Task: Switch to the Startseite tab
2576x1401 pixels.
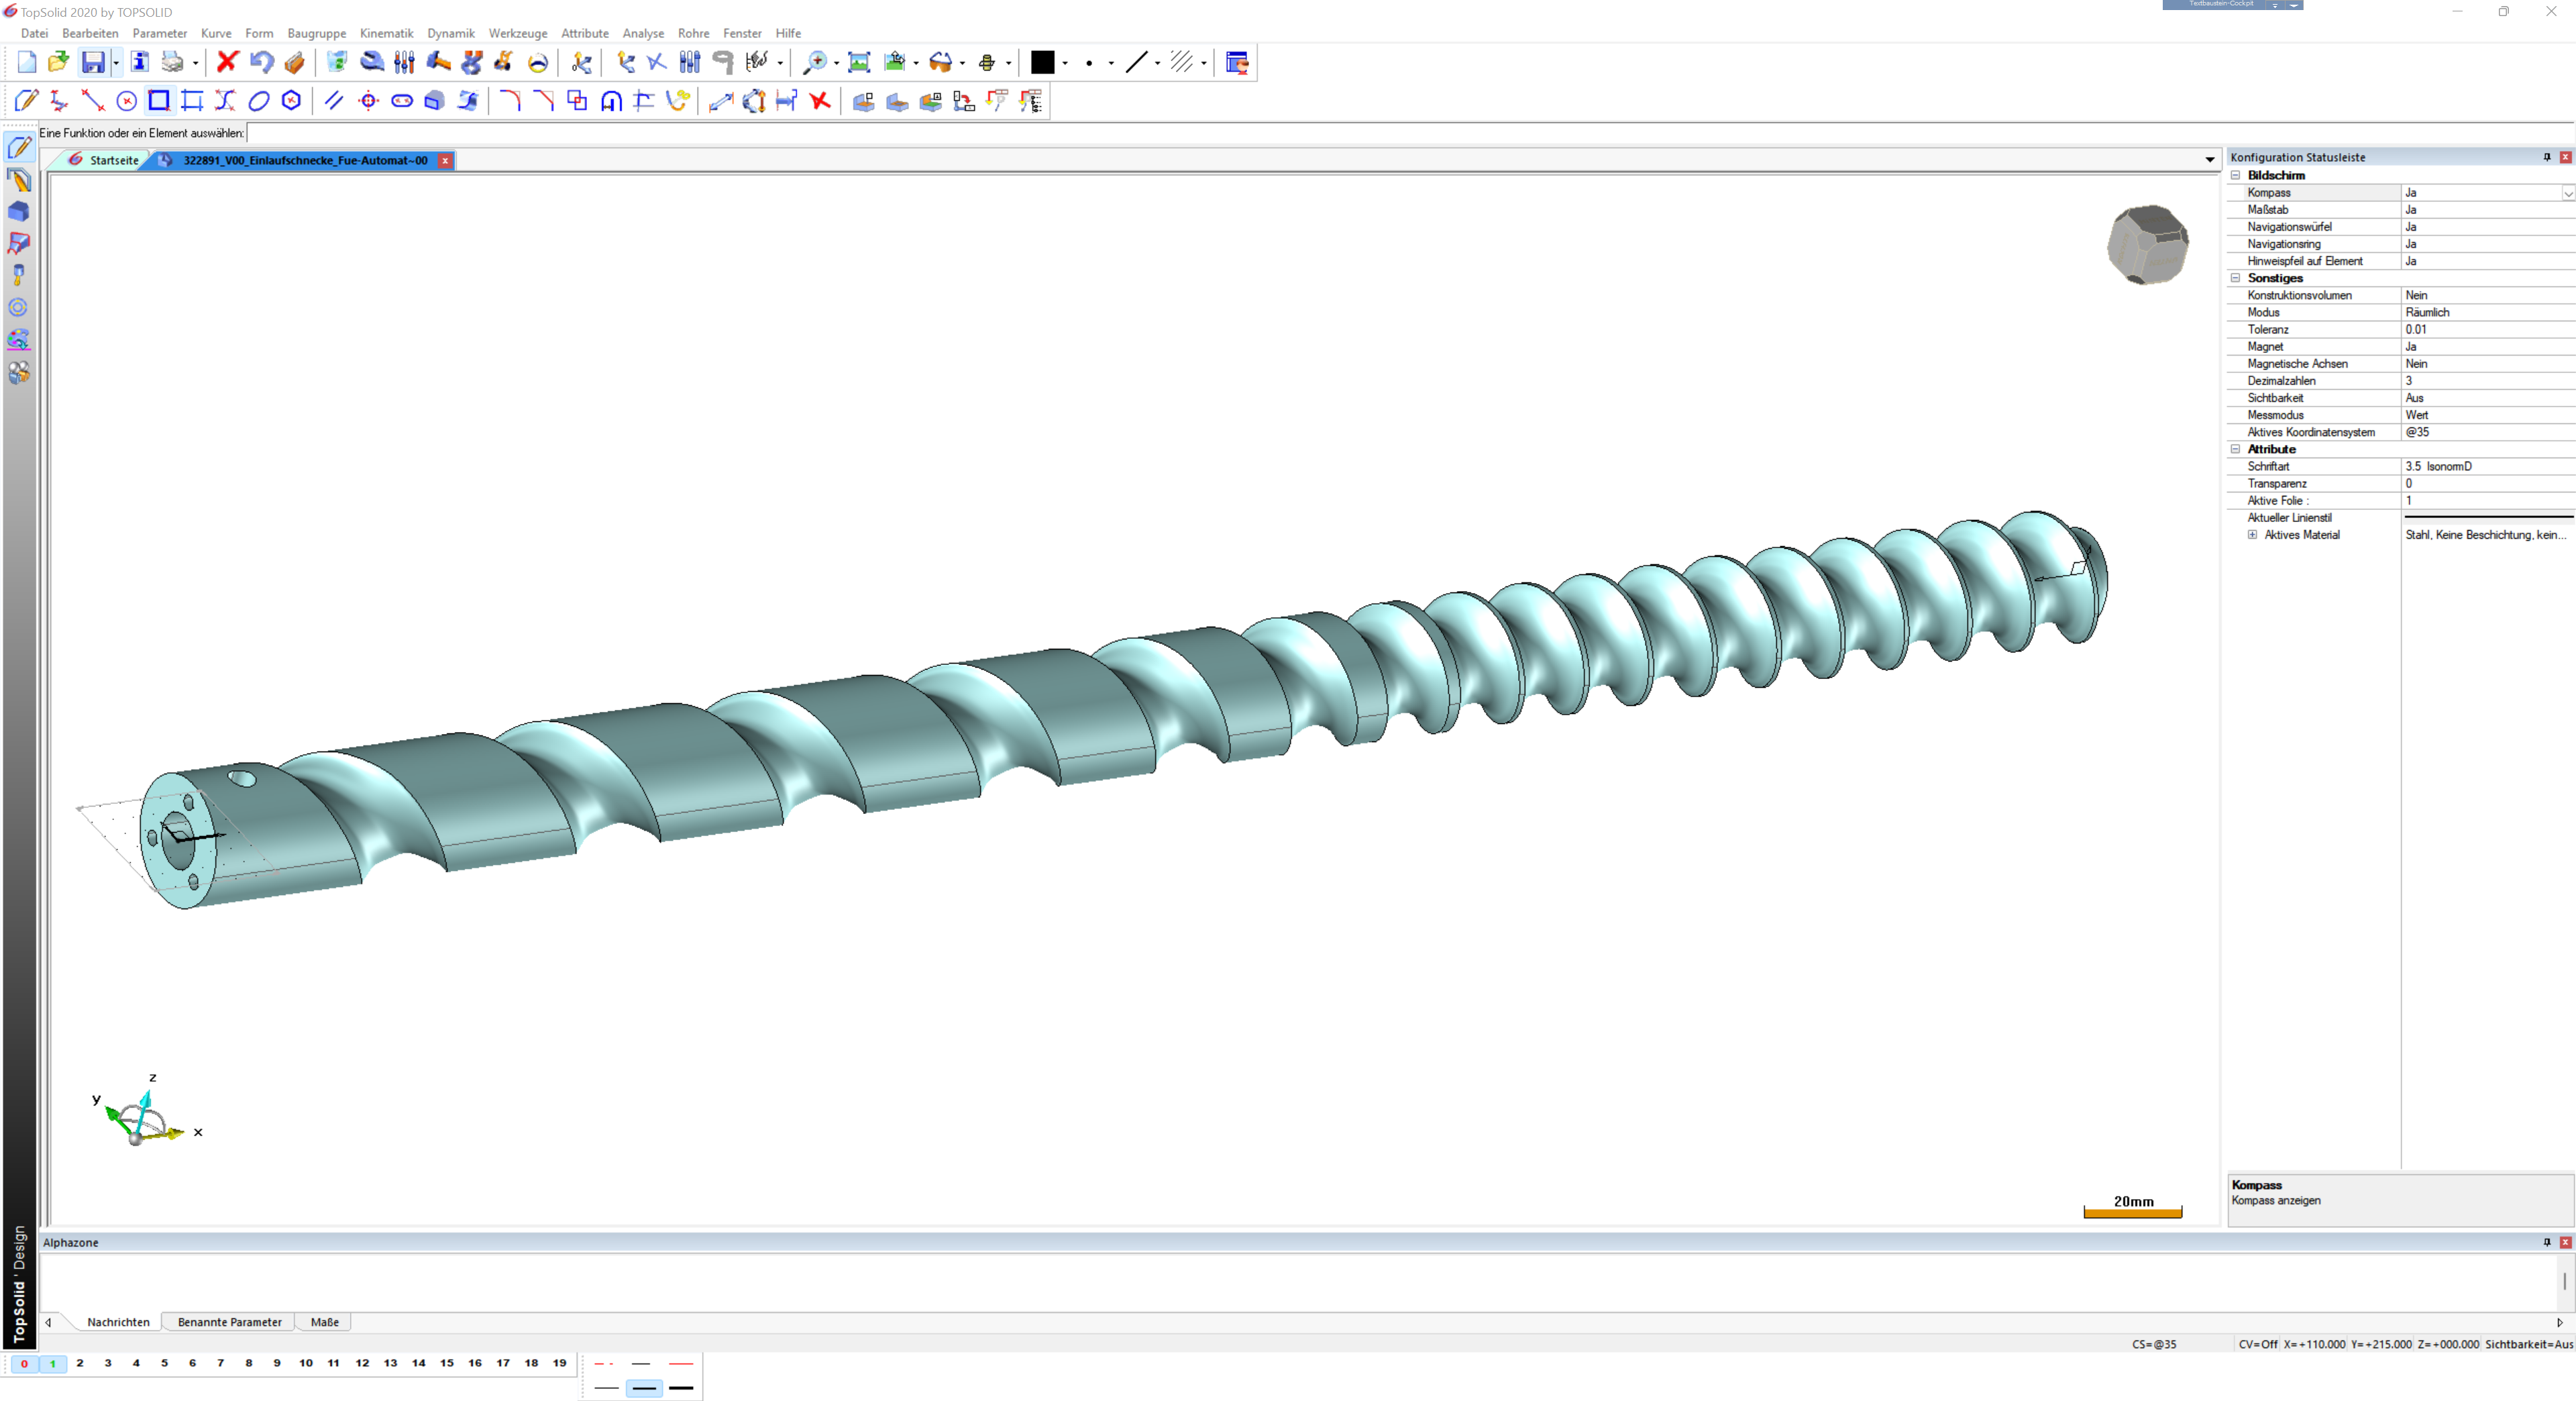Action: click(113, 160)
